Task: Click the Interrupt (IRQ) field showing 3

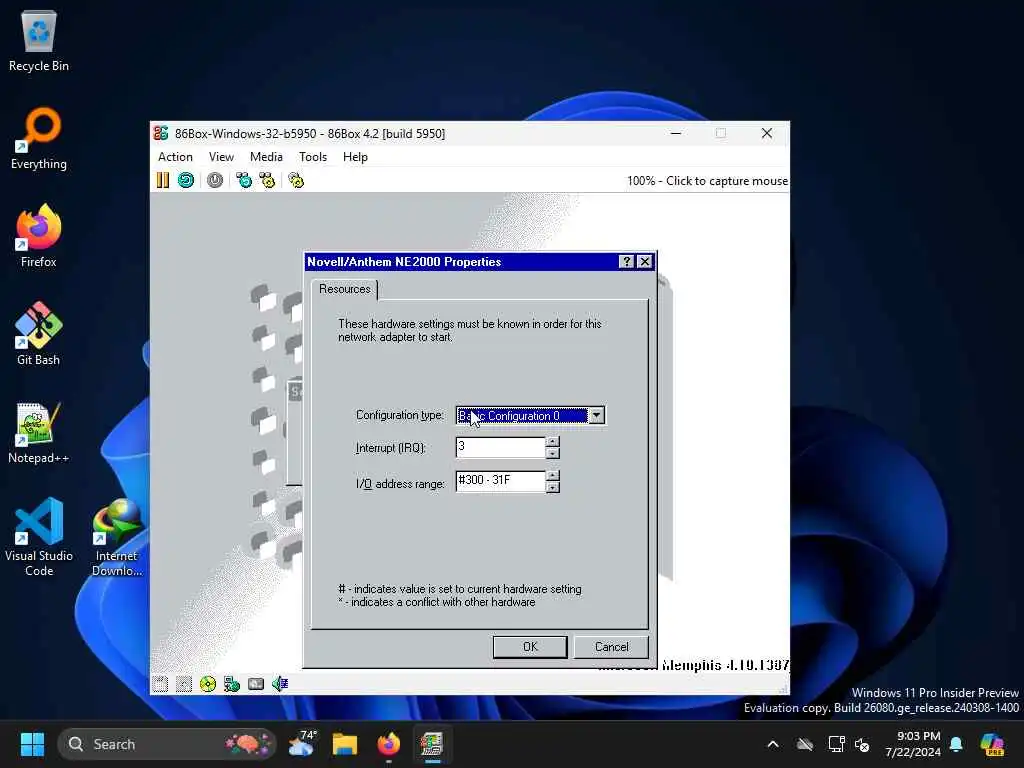Action: (x=500, y=447)
